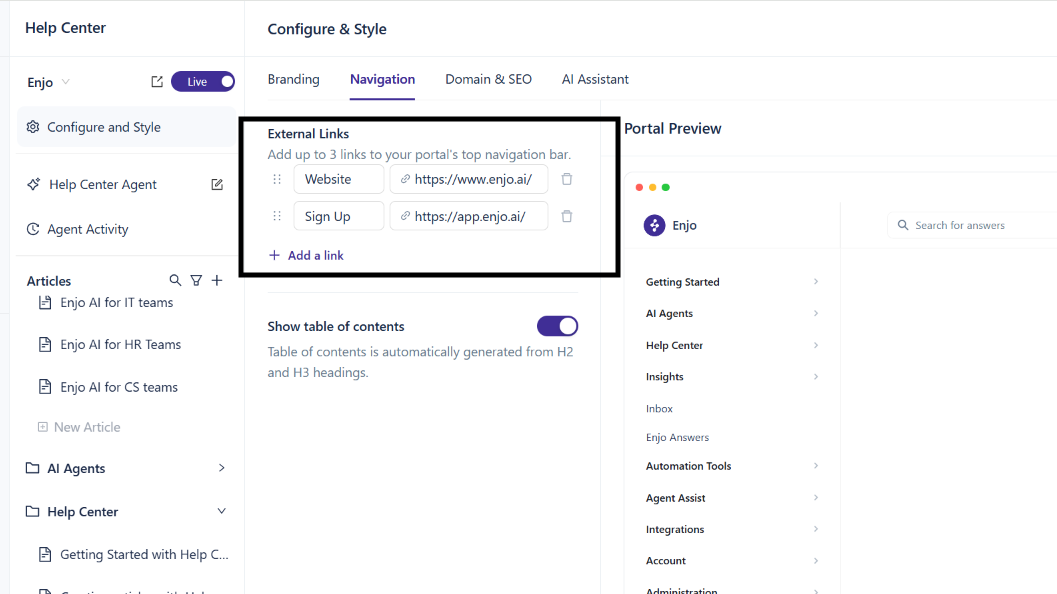This screenshot has width=1057, height=594.
Task: Open the articles filter icon
Action: pyautogui.click(x=196, y=280)
